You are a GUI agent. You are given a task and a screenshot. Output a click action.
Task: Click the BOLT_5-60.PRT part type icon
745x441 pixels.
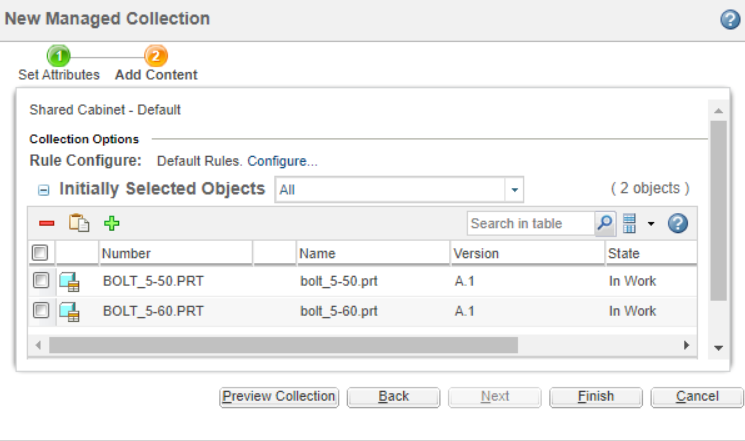coord(69,312)
